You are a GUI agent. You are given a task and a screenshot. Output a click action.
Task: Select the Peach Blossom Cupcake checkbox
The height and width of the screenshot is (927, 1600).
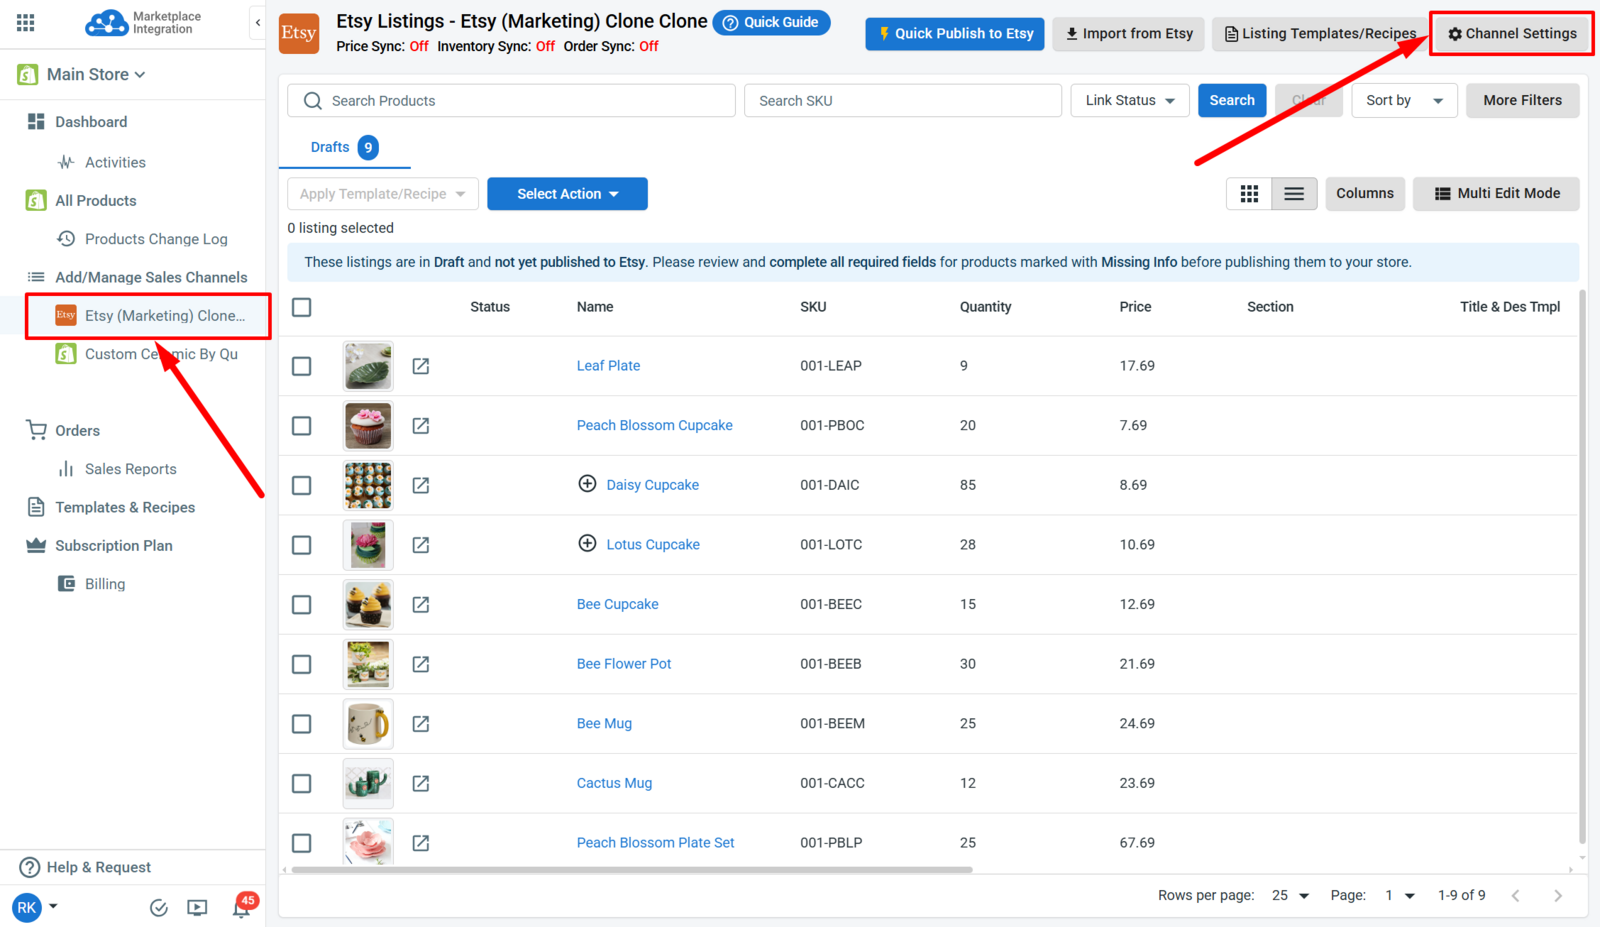pyautogui.click(x=302, y=426)
